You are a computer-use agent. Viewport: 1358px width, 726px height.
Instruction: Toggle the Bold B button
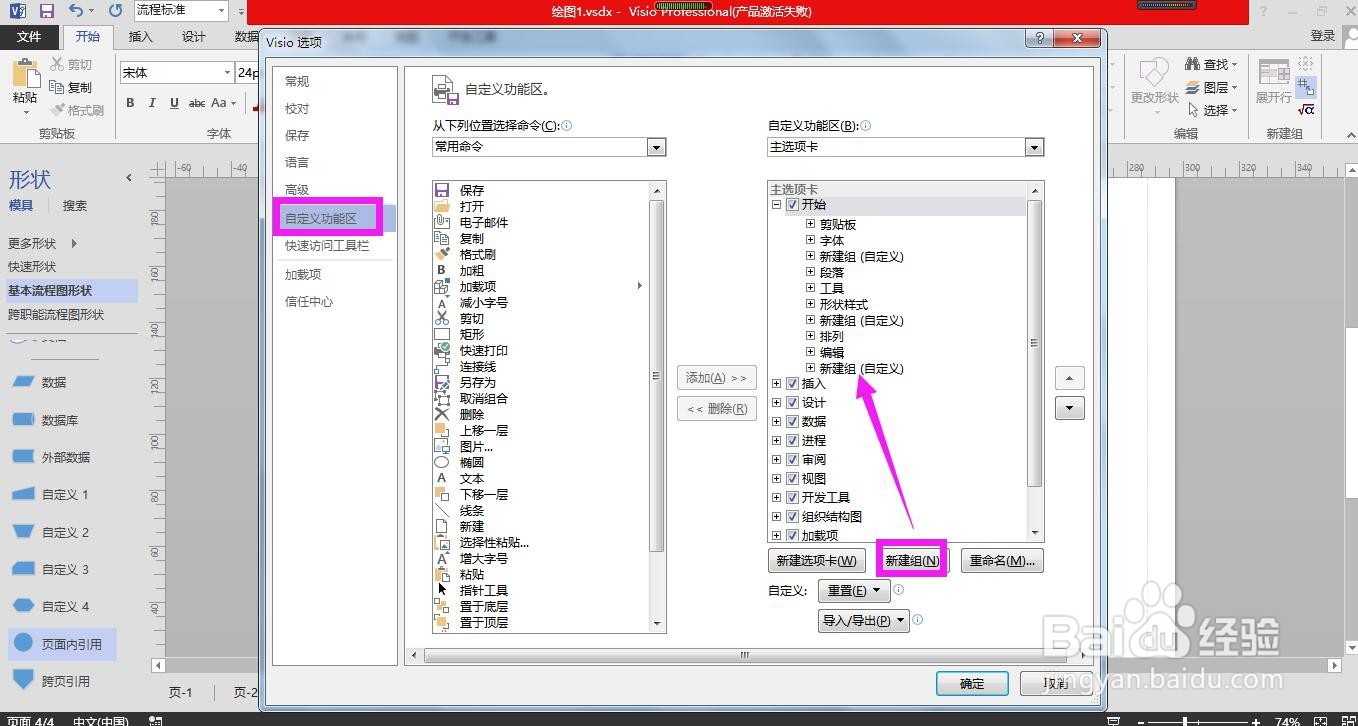pyautogui.click(x=130, y=103)
